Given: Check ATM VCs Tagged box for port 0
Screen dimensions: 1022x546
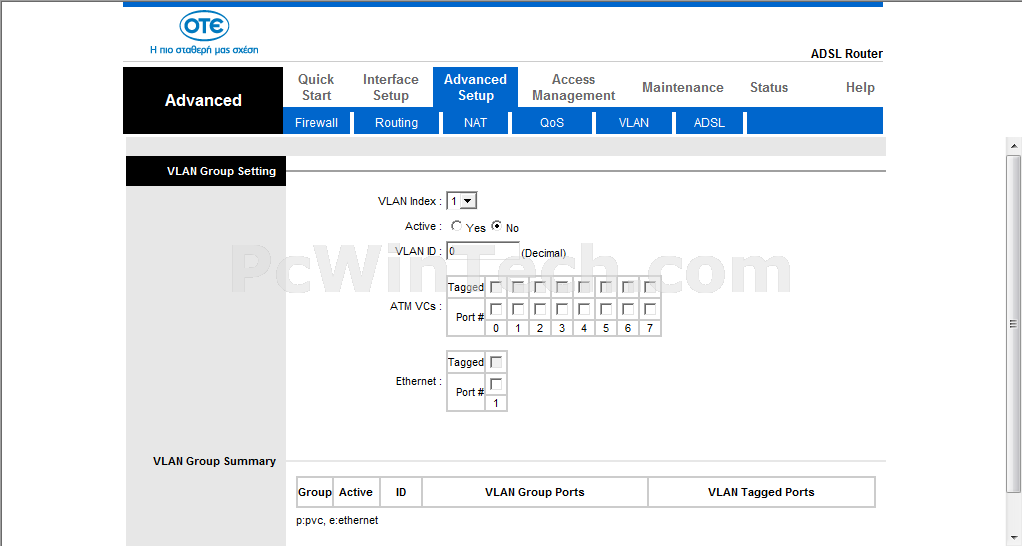Looking at the screenshot, I should [496, 287].
